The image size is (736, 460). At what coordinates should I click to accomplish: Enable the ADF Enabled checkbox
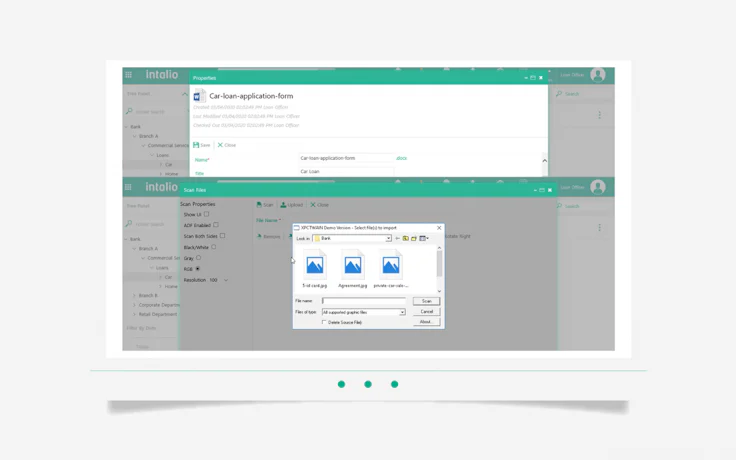pos(216,225)
